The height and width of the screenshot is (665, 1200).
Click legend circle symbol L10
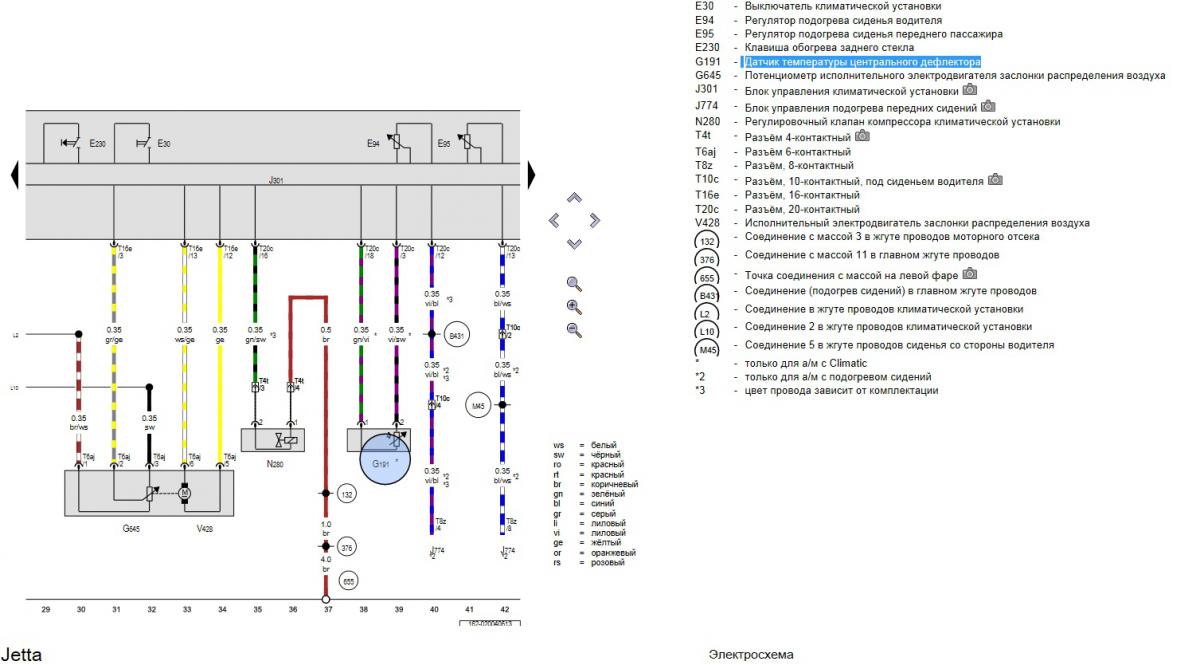pyautogui.click(x=707, y=330)
